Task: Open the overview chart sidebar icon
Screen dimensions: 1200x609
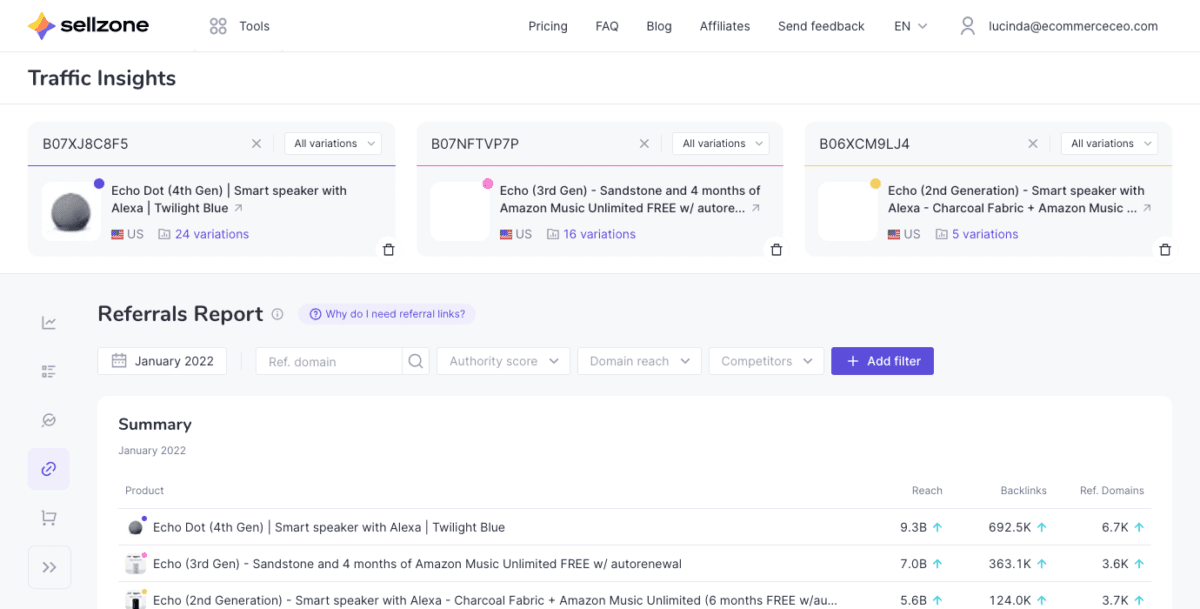Action: point(49,322)
